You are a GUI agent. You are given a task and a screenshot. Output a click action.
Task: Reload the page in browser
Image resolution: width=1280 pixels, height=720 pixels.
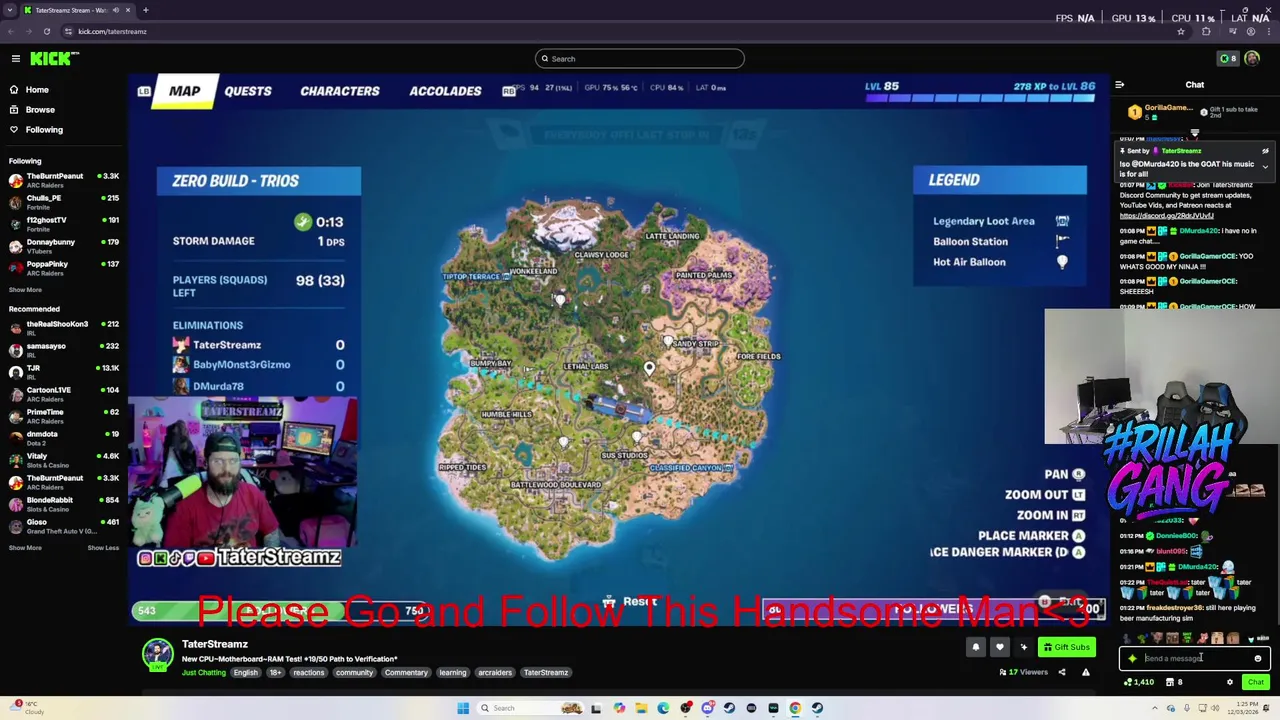46,32
